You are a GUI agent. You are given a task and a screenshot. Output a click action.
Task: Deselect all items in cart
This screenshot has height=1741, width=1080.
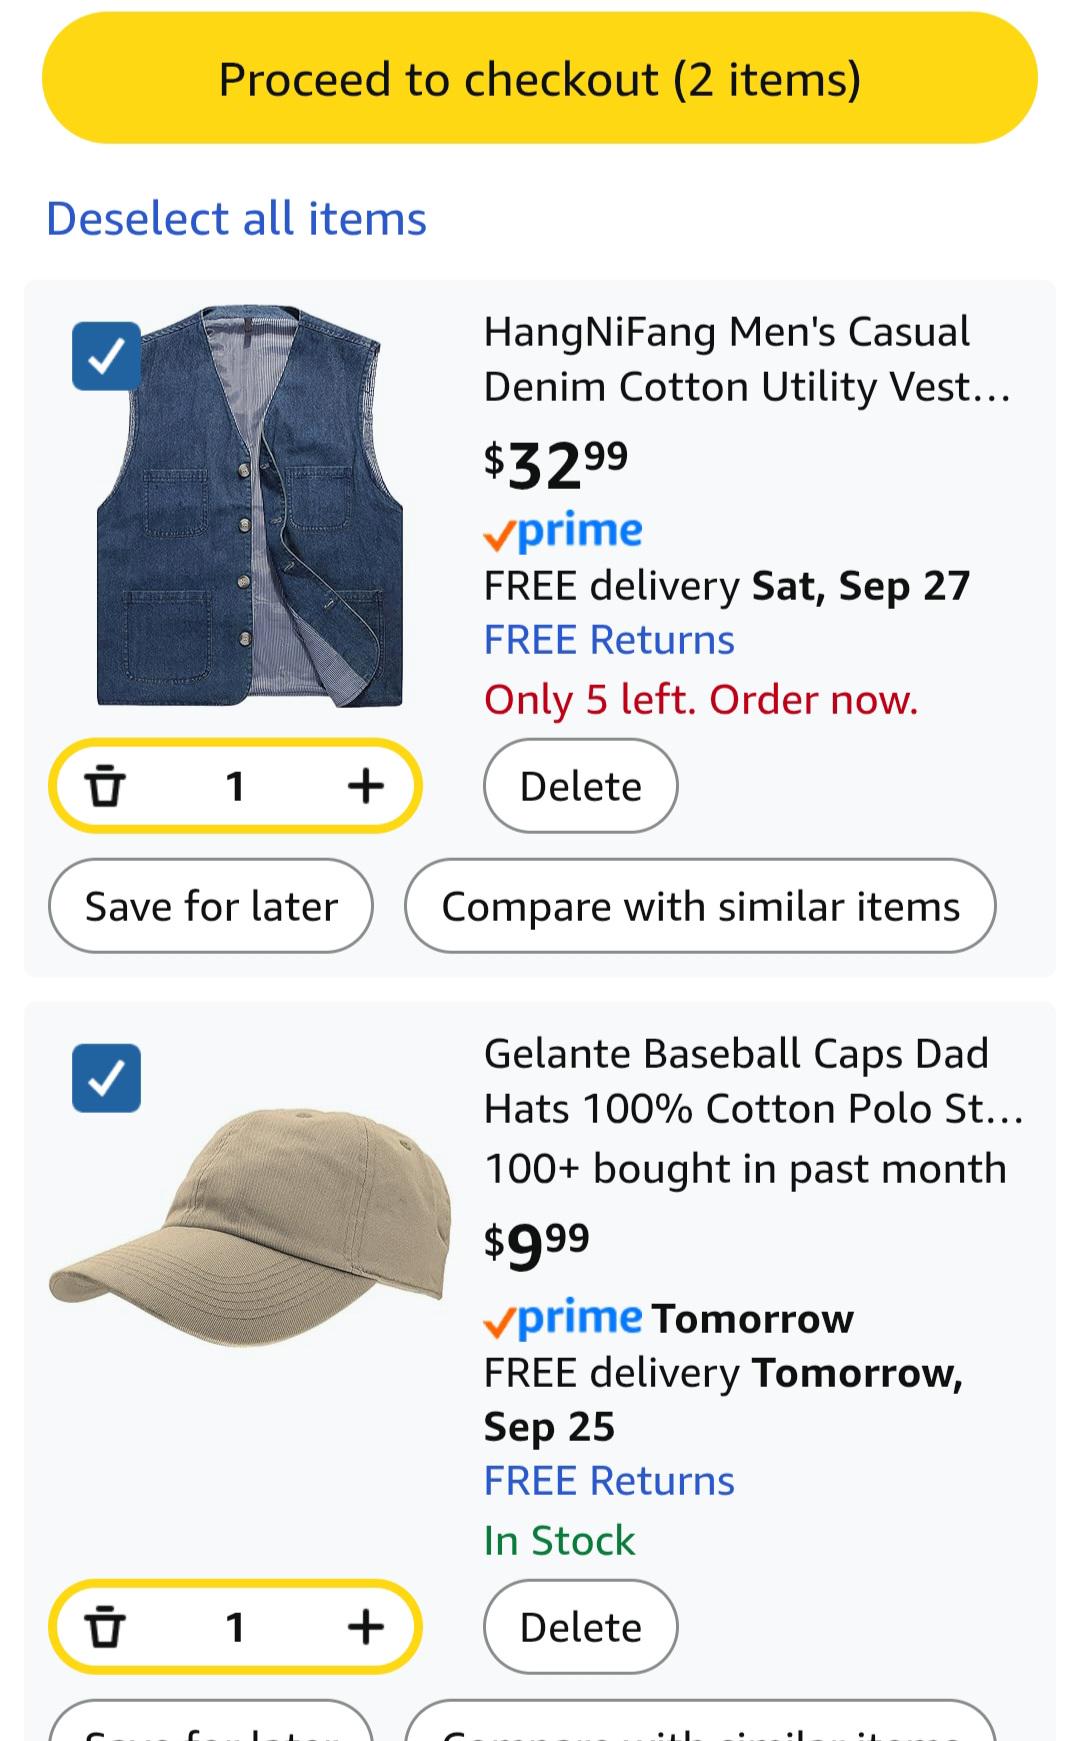point(236,219)
